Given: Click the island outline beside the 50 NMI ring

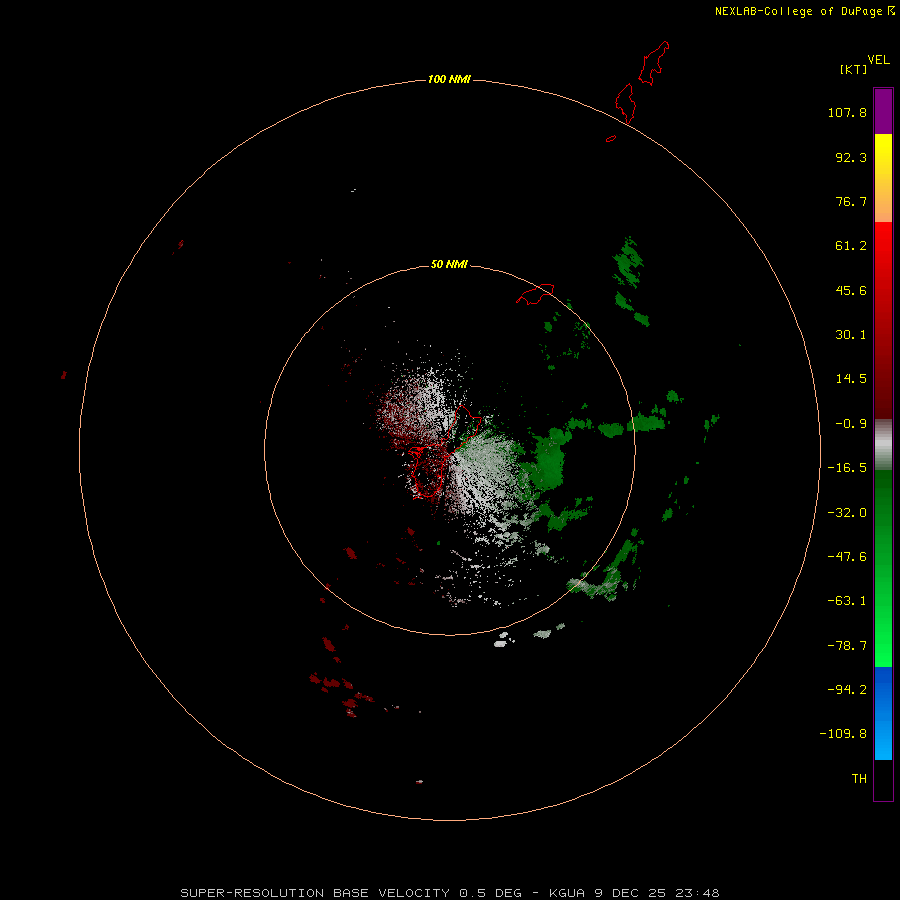Looking at the screenshot, I should [x=535, y=294].
